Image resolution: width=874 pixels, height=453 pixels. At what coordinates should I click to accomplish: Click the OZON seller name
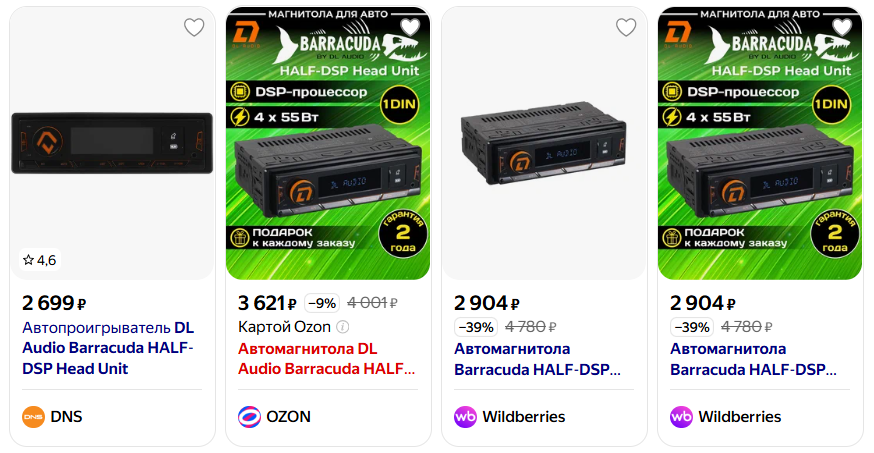click(x=288, y=417)
